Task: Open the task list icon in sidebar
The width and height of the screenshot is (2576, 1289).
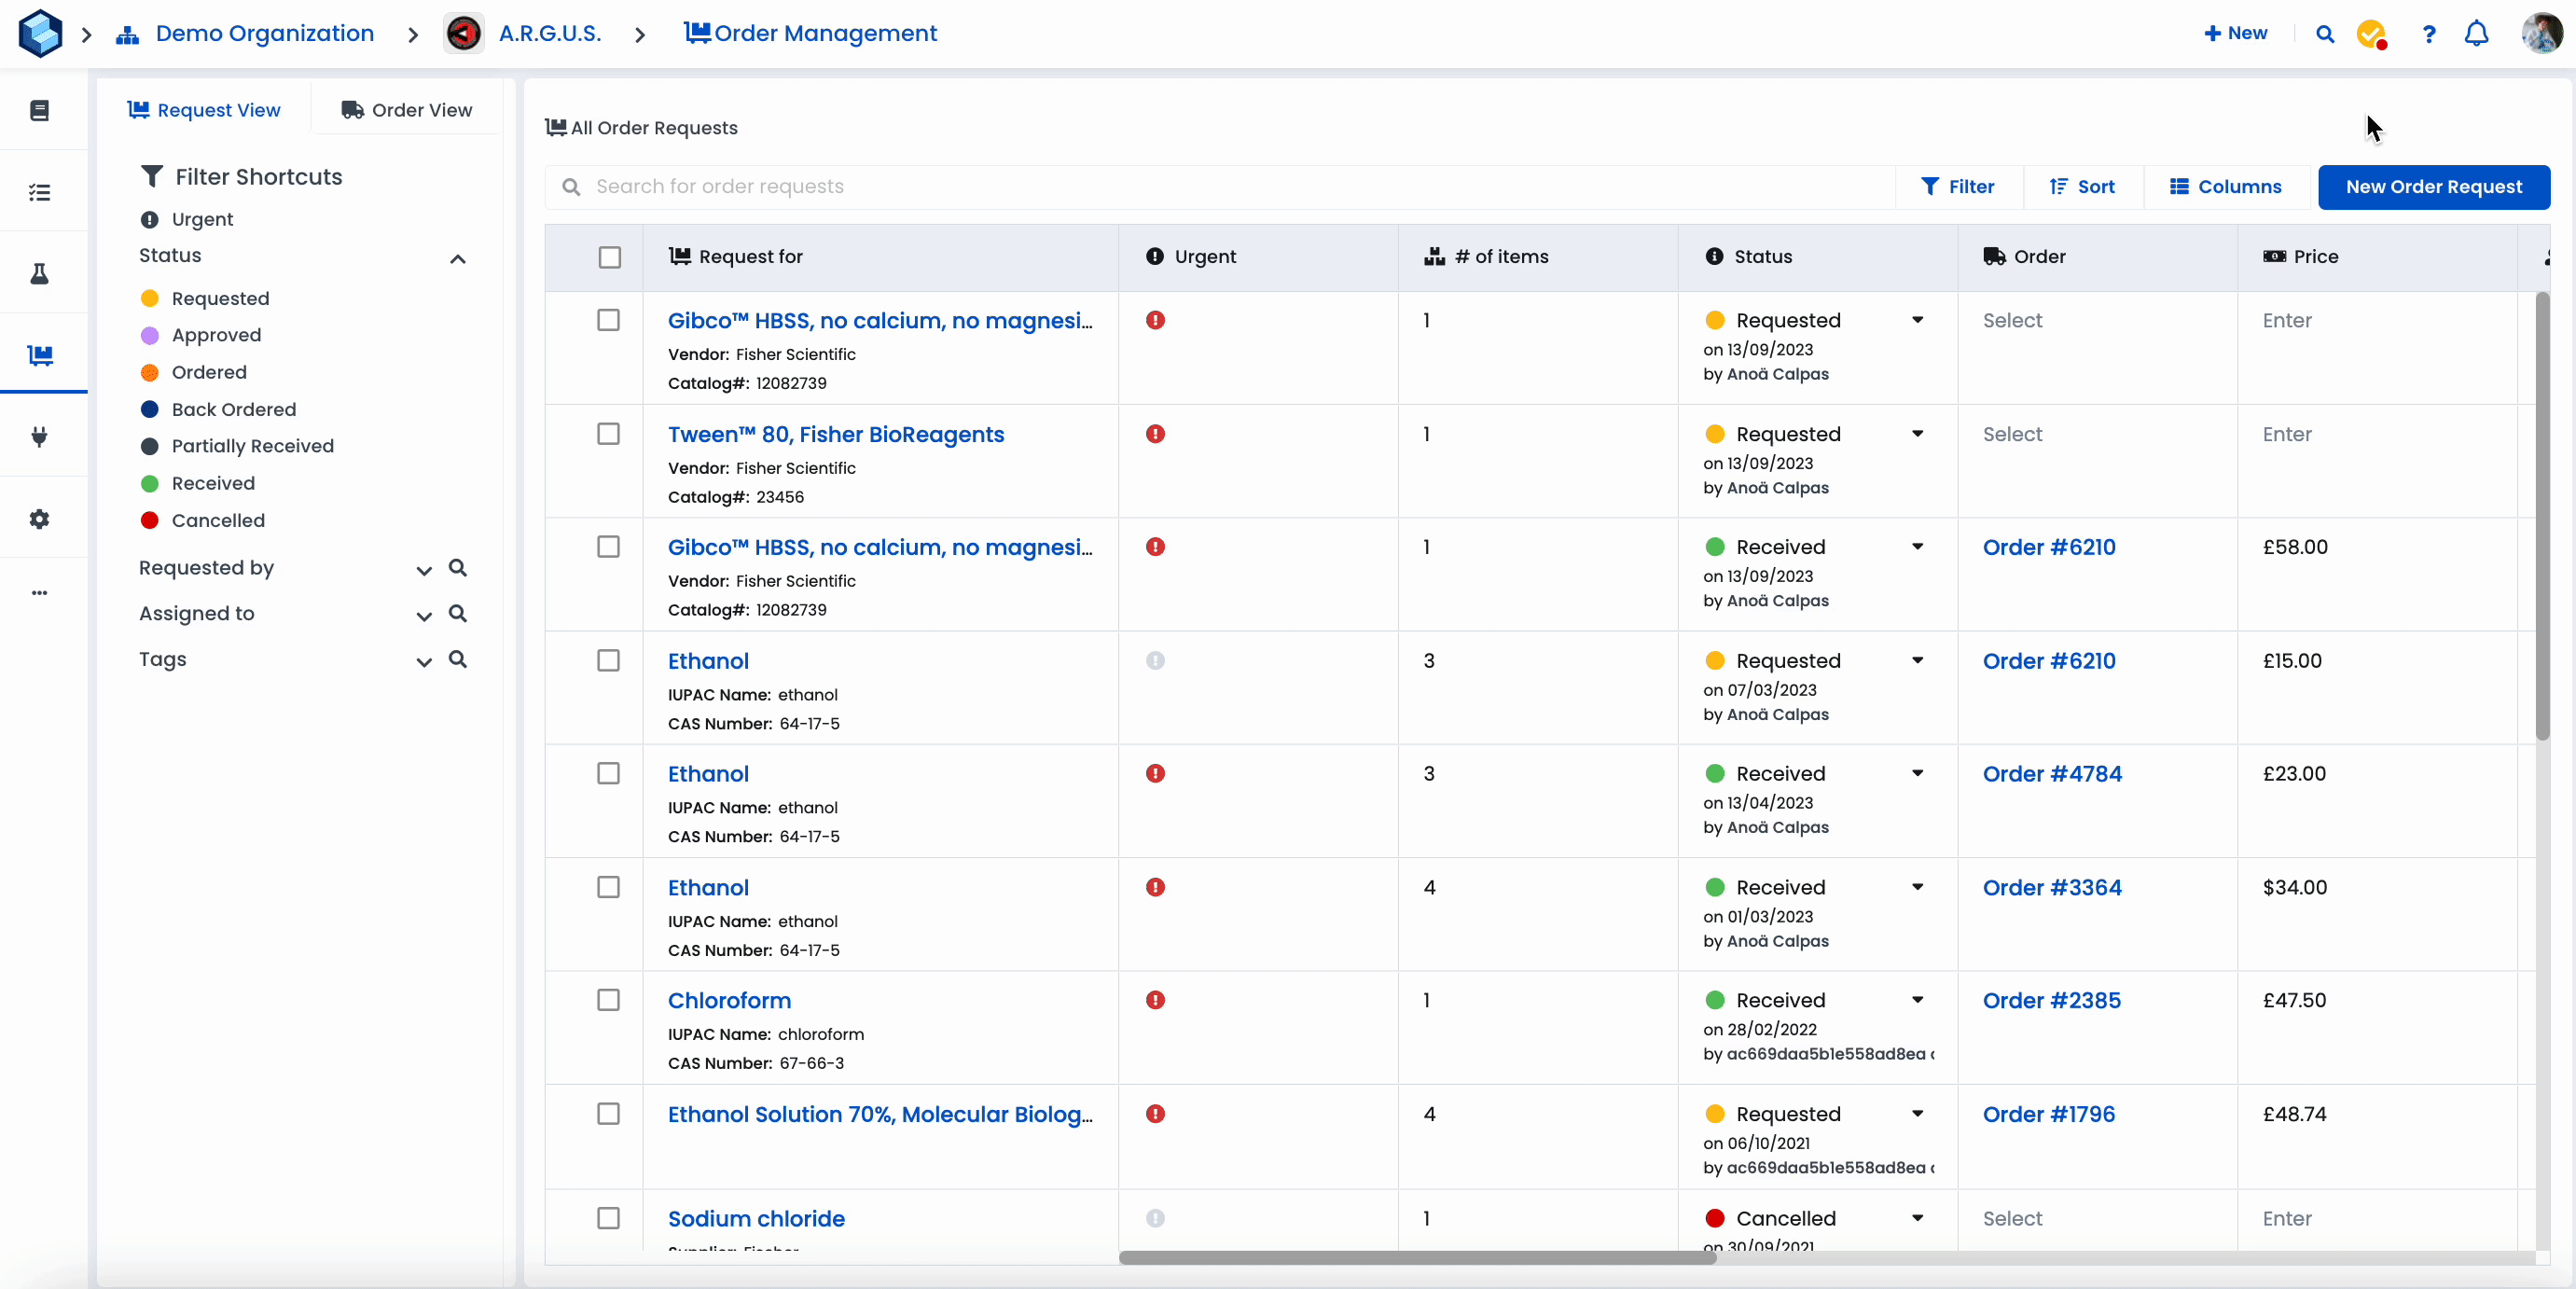Action: click(x=39, y=192)
